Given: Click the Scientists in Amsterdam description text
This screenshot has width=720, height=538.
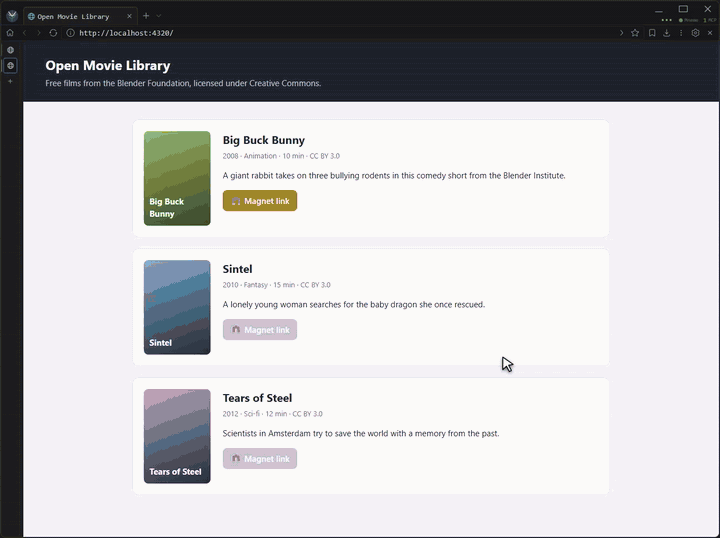Looking at the screenshot, I should click(x=361, y=433).
